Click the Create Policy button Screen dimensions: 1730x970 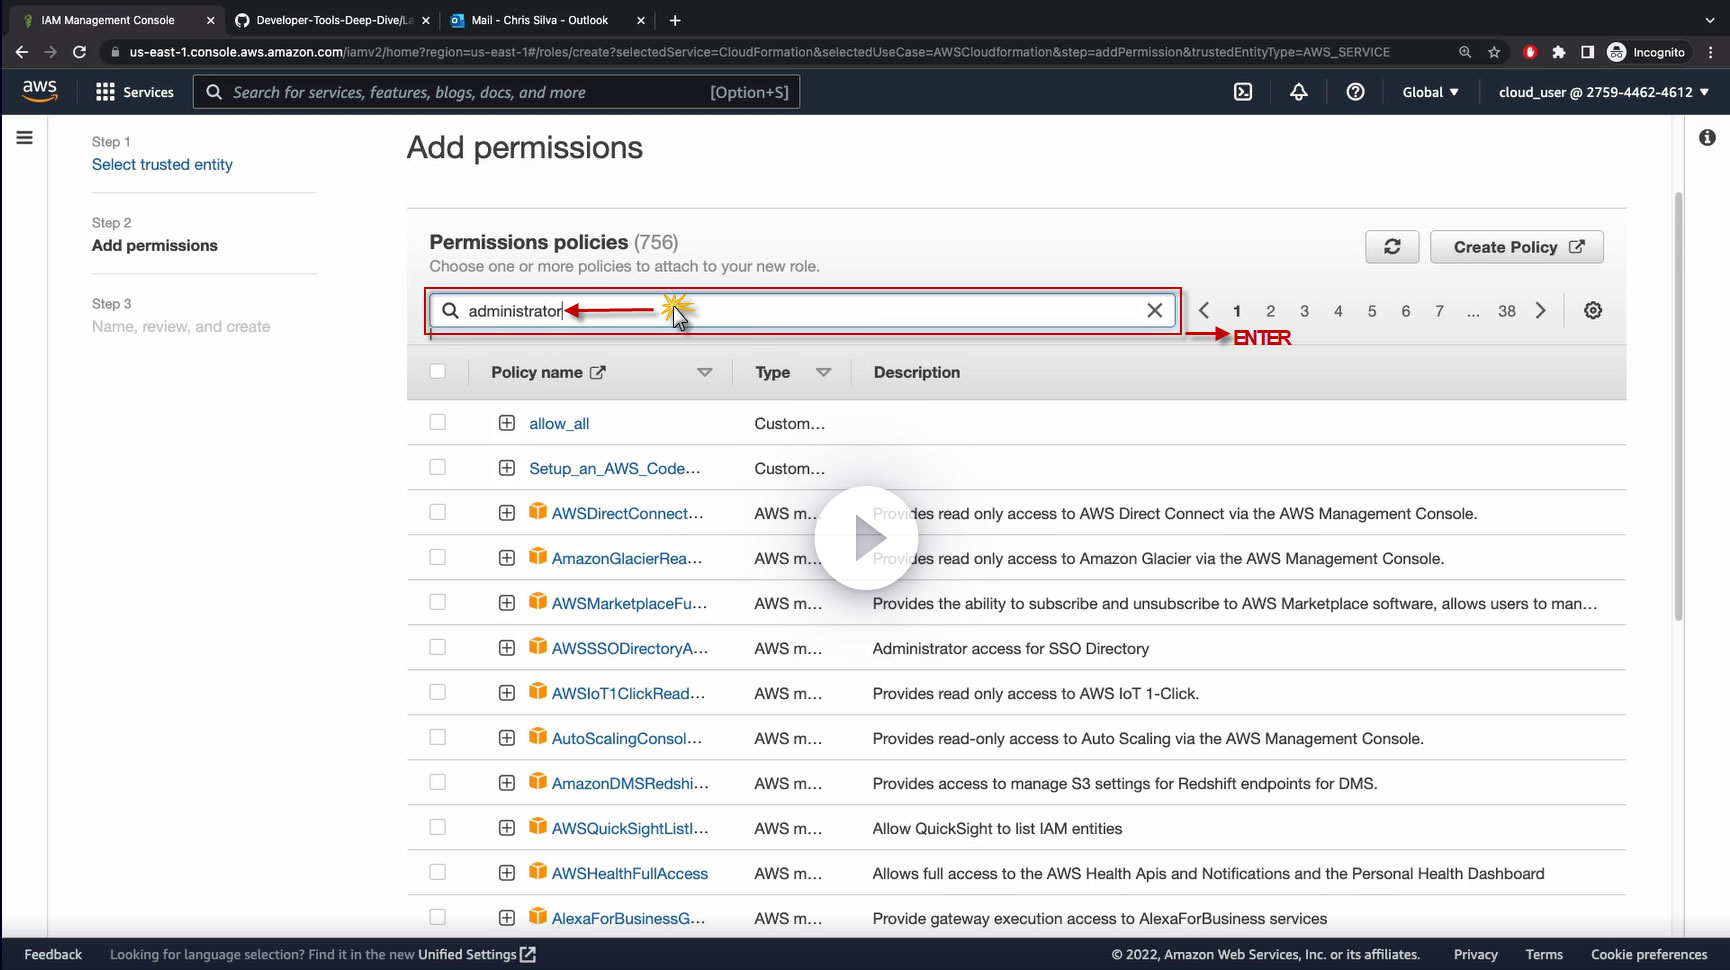tap(1517, 247)
